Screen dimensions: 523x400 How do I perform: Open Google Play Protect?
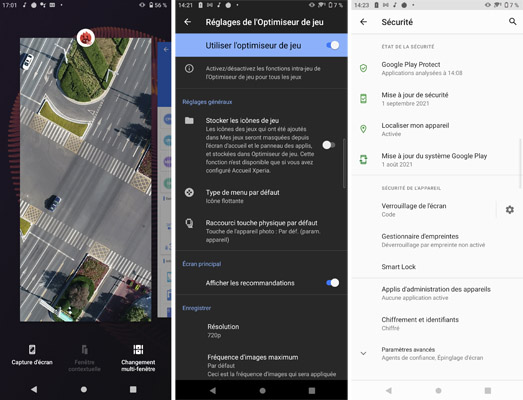[437, 68]
